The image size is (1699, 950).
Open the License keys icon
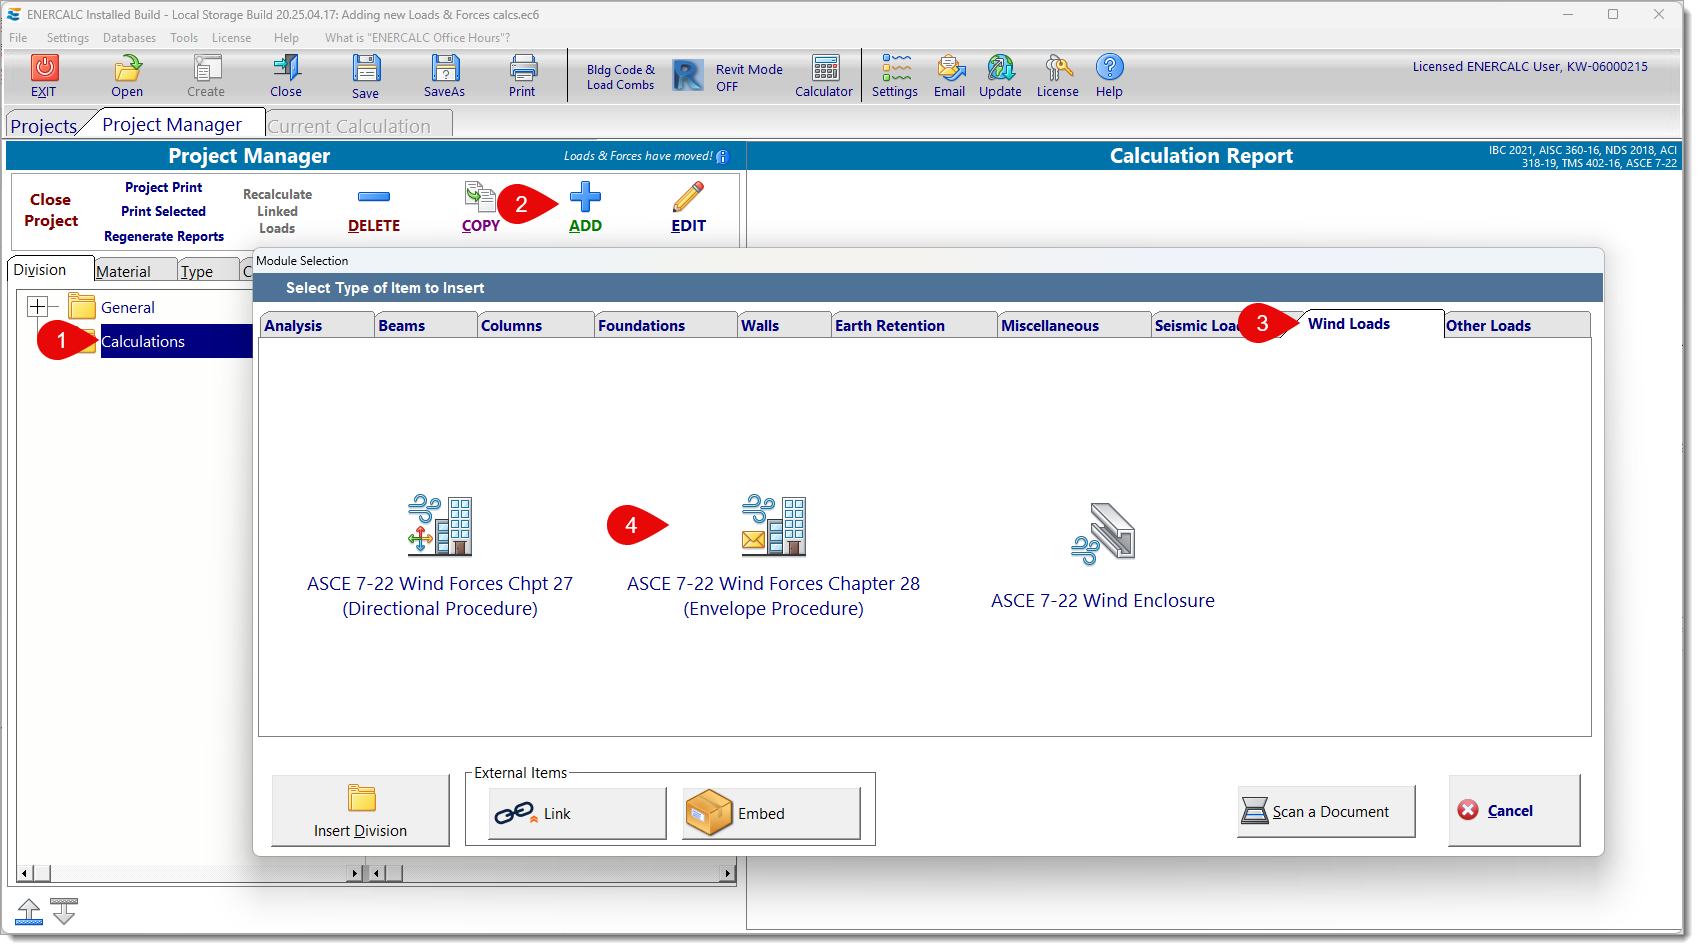pyautogui.click(x=1058, y=67)
